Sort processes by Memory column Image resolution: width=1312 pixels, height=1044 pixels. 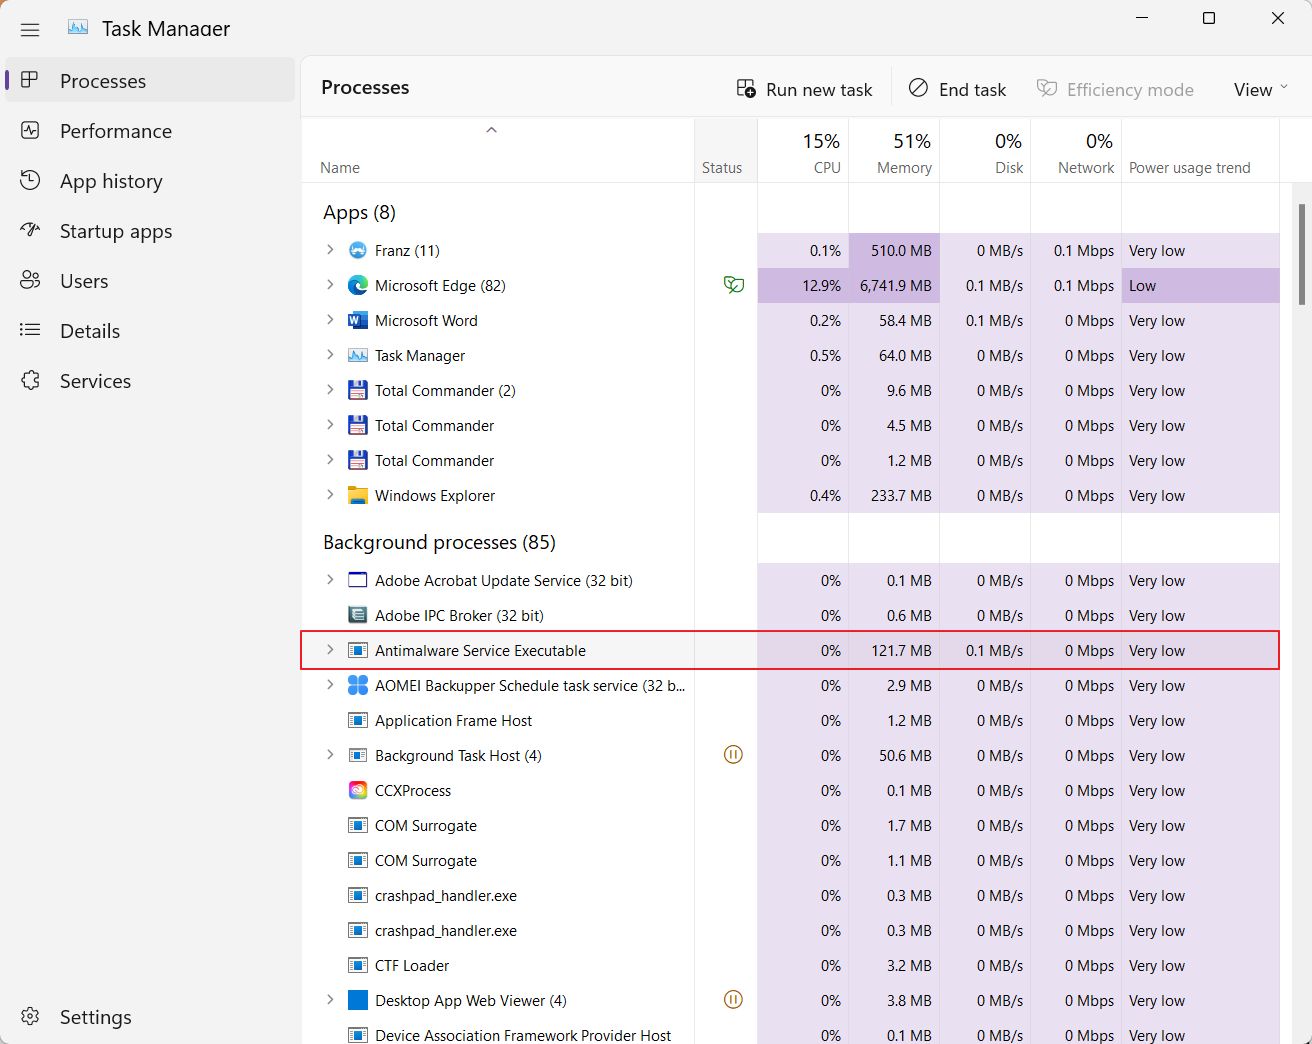pos(894,151)
